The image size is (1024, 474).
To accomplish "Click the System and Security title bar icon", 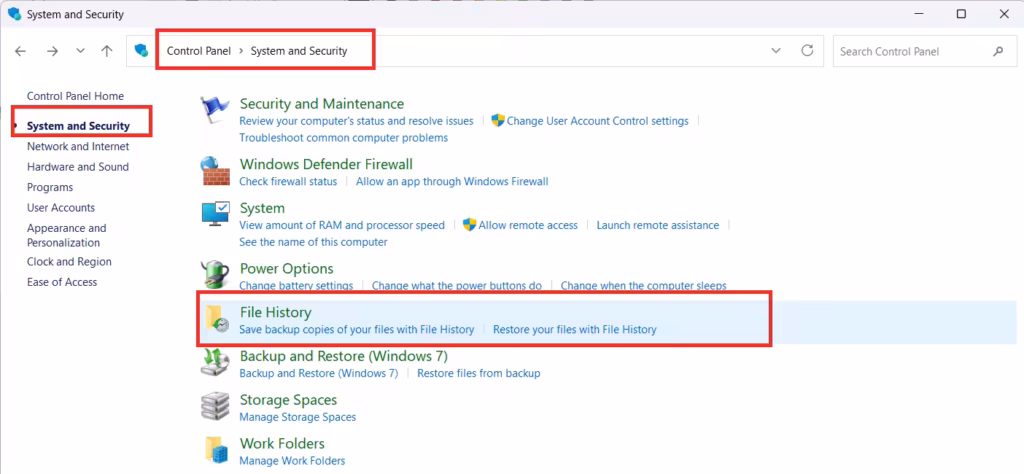I will (14, 14).
